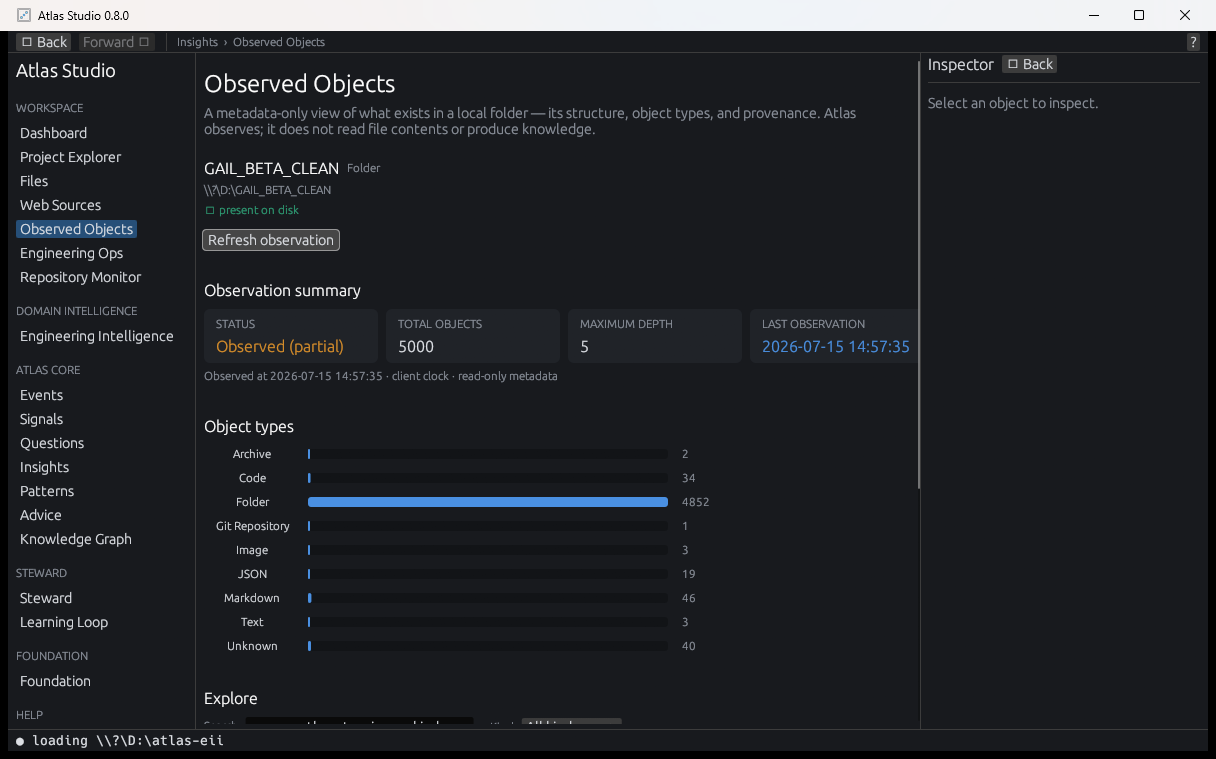Click the Explore section heading

point(231,698)
